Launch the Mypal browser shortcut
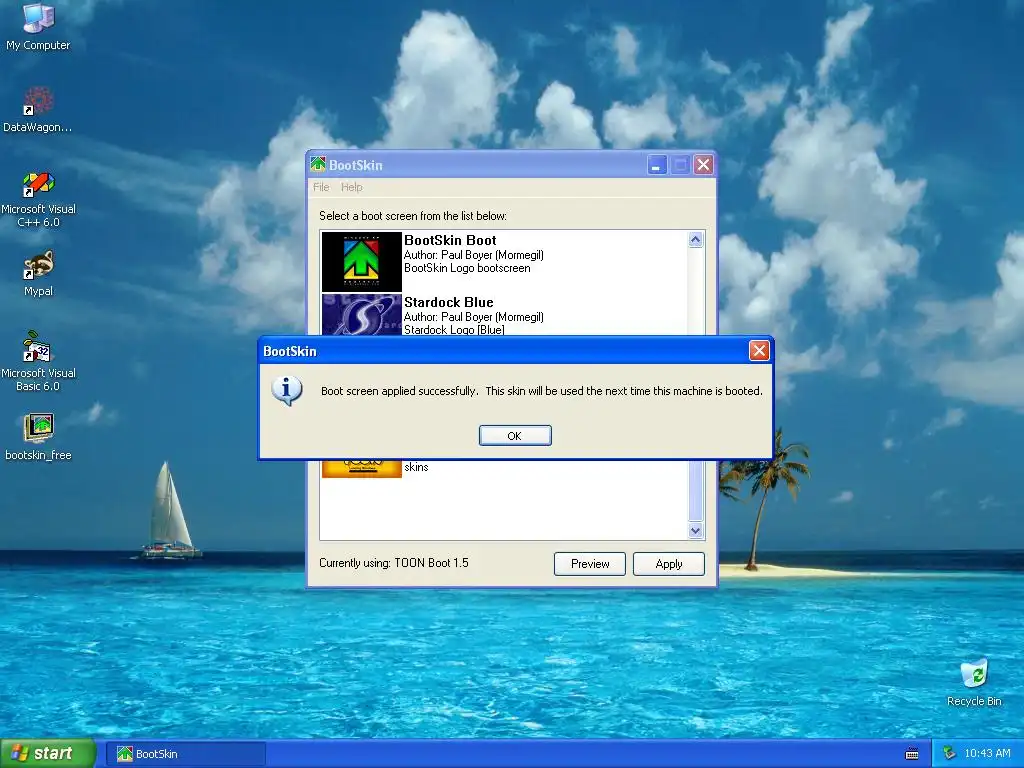1024x768 pixels. pyautogui.click(x=38, y=273)
